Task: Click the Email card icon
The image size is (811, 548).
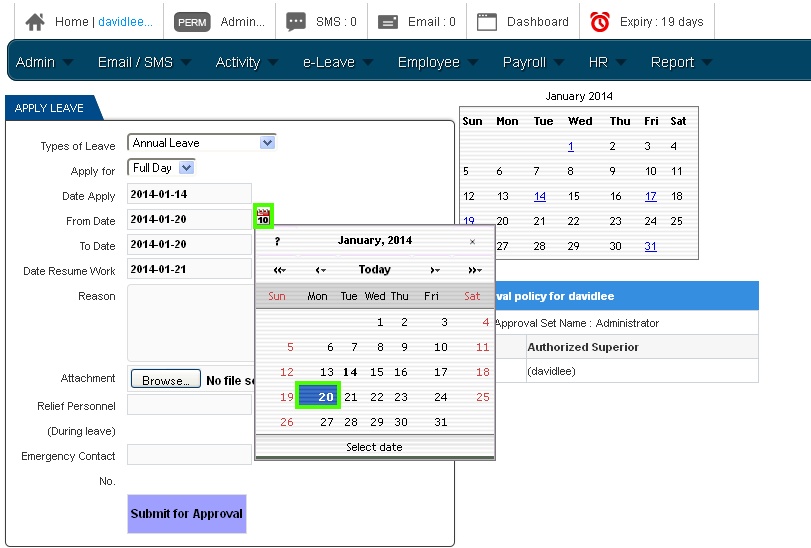Action: [x=388, y=22]
